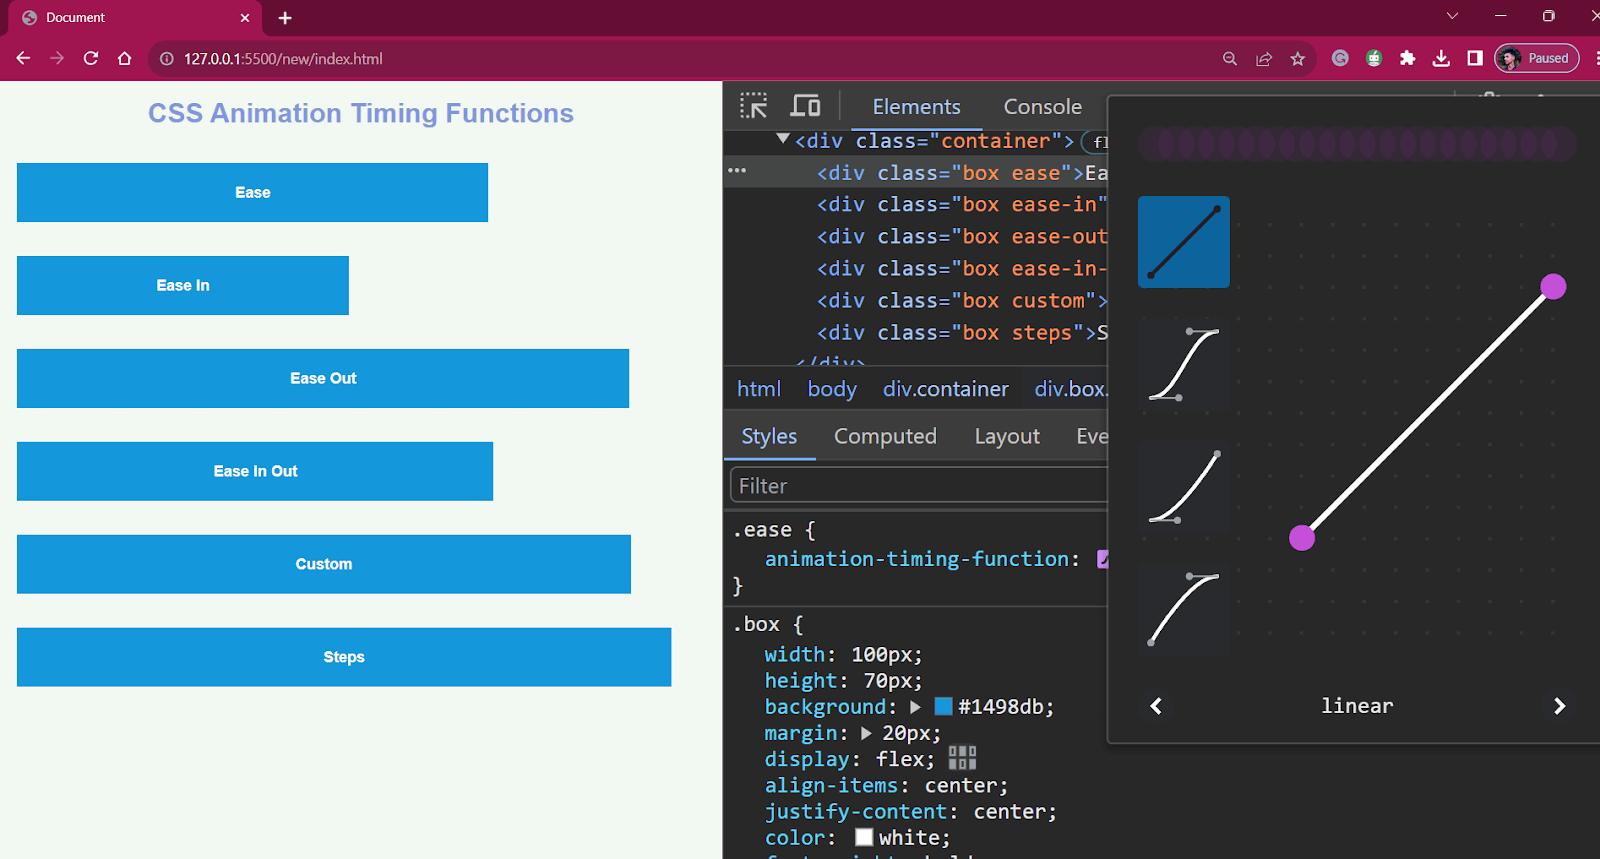Click the inspect element picker icon
The height and width of the screenshot is (859, 1600).
[x=753, y=106]
